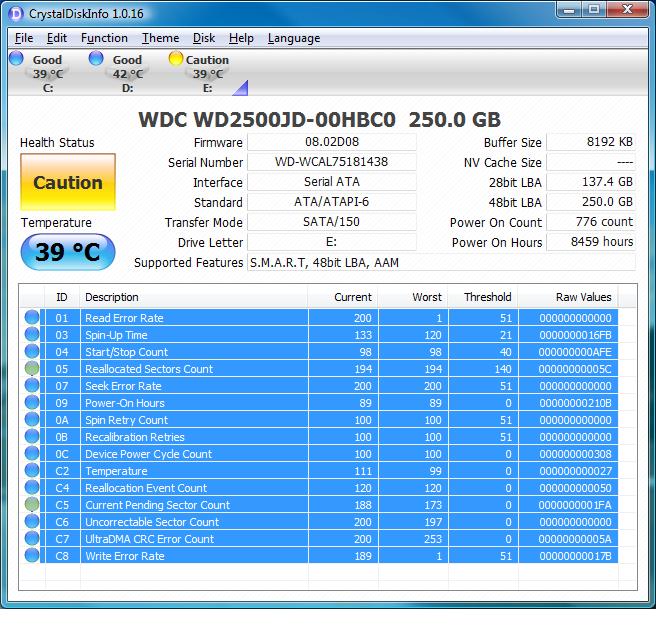The width and height of the screenshot is (656, 625).
Task: Select the Current Pending Sector Count description
Action: pos(157,505)
